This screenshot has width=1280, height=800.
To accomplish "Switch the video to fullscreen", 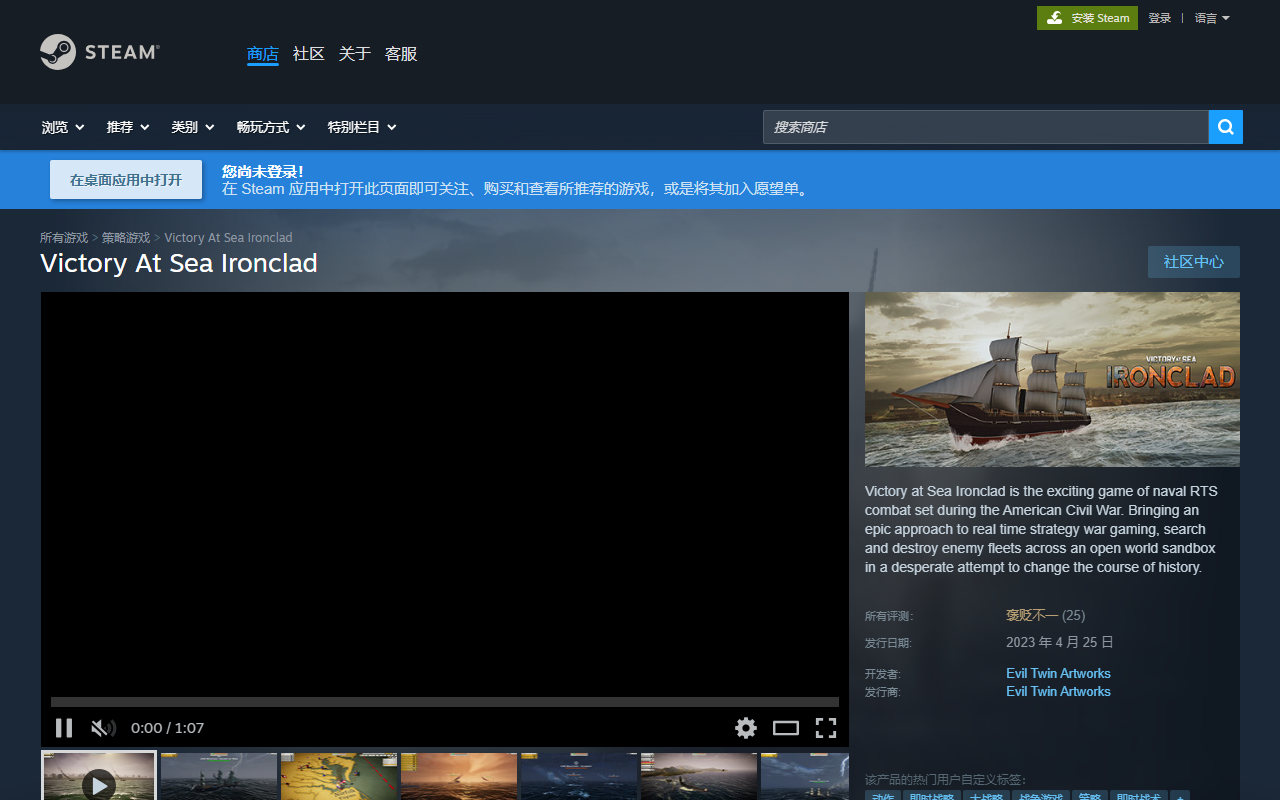I will (x=826, y=728).
